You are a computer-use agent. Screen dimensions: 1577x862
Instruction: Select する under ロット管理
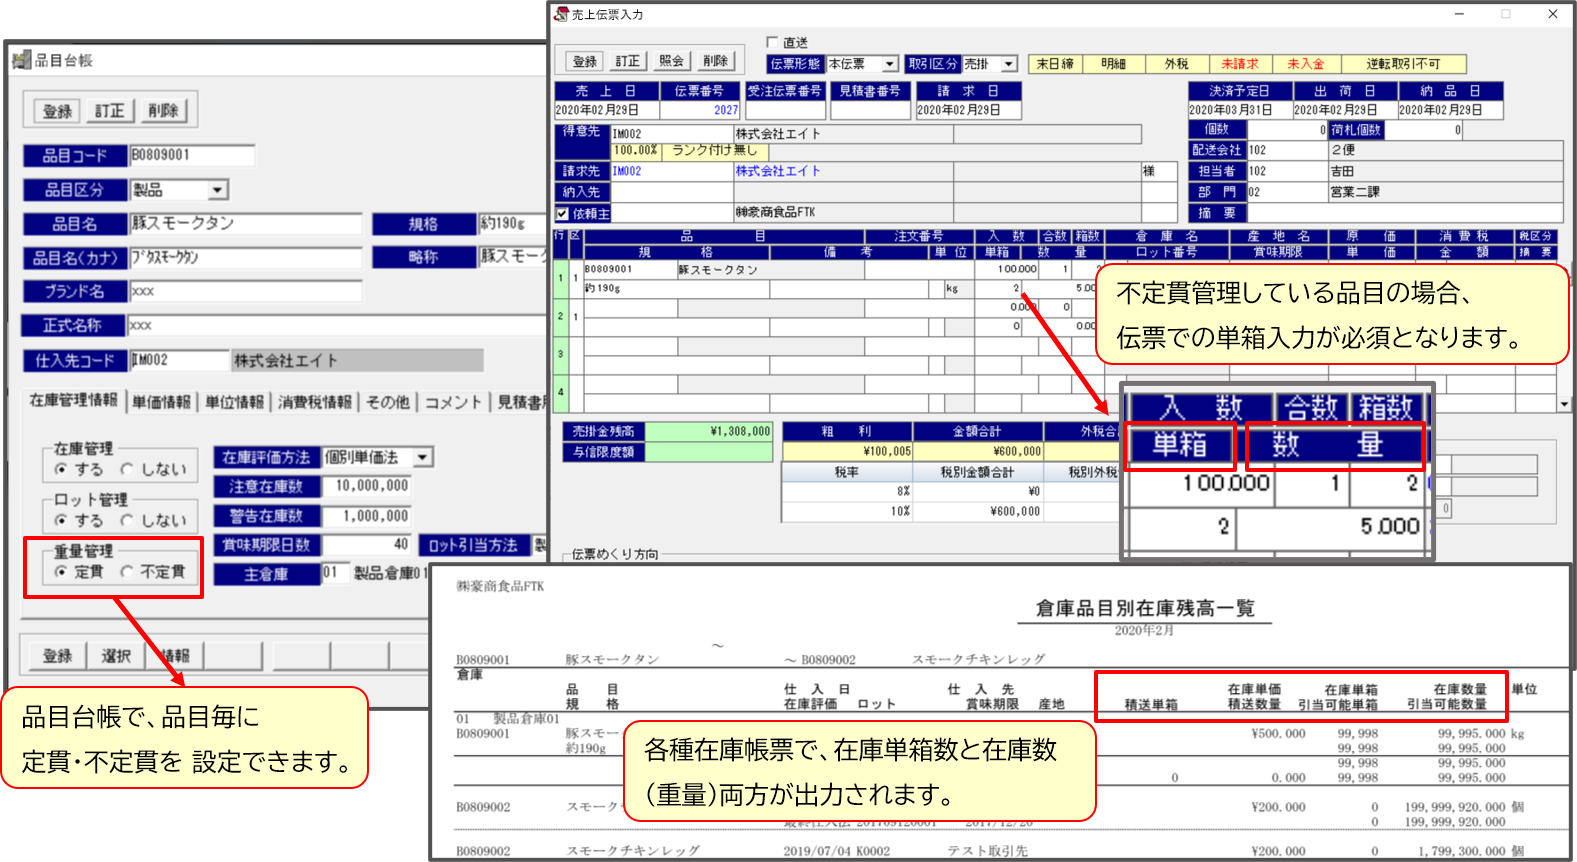[61, 520]
